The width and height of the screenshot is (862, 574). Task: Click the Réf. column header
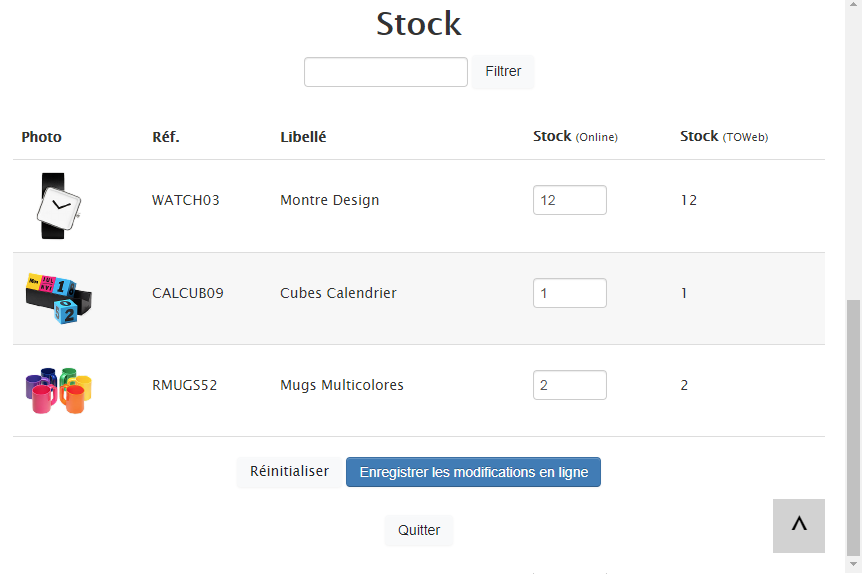pyautogui.click(x=166, y=137)
